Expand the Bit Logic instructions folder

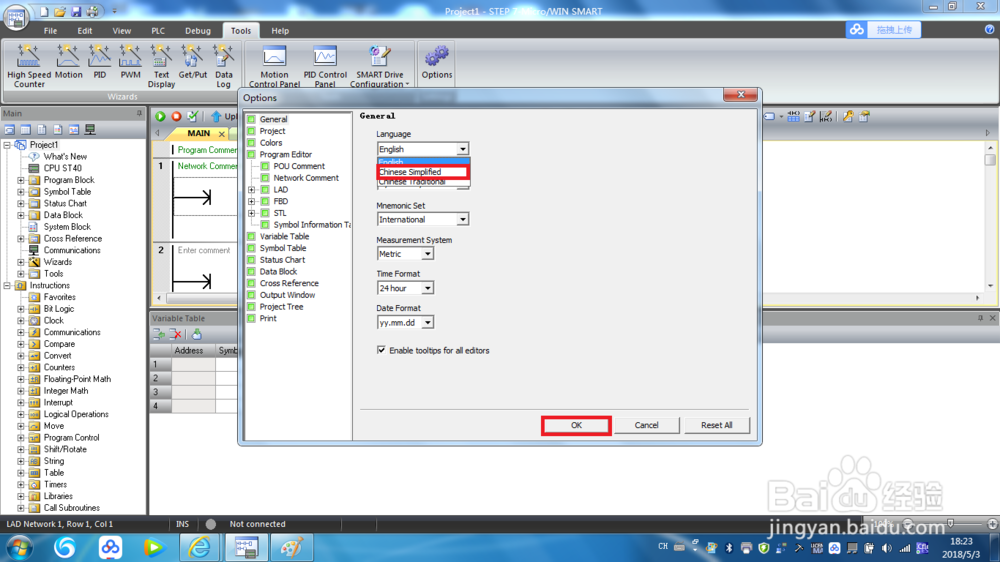[20, 309]
